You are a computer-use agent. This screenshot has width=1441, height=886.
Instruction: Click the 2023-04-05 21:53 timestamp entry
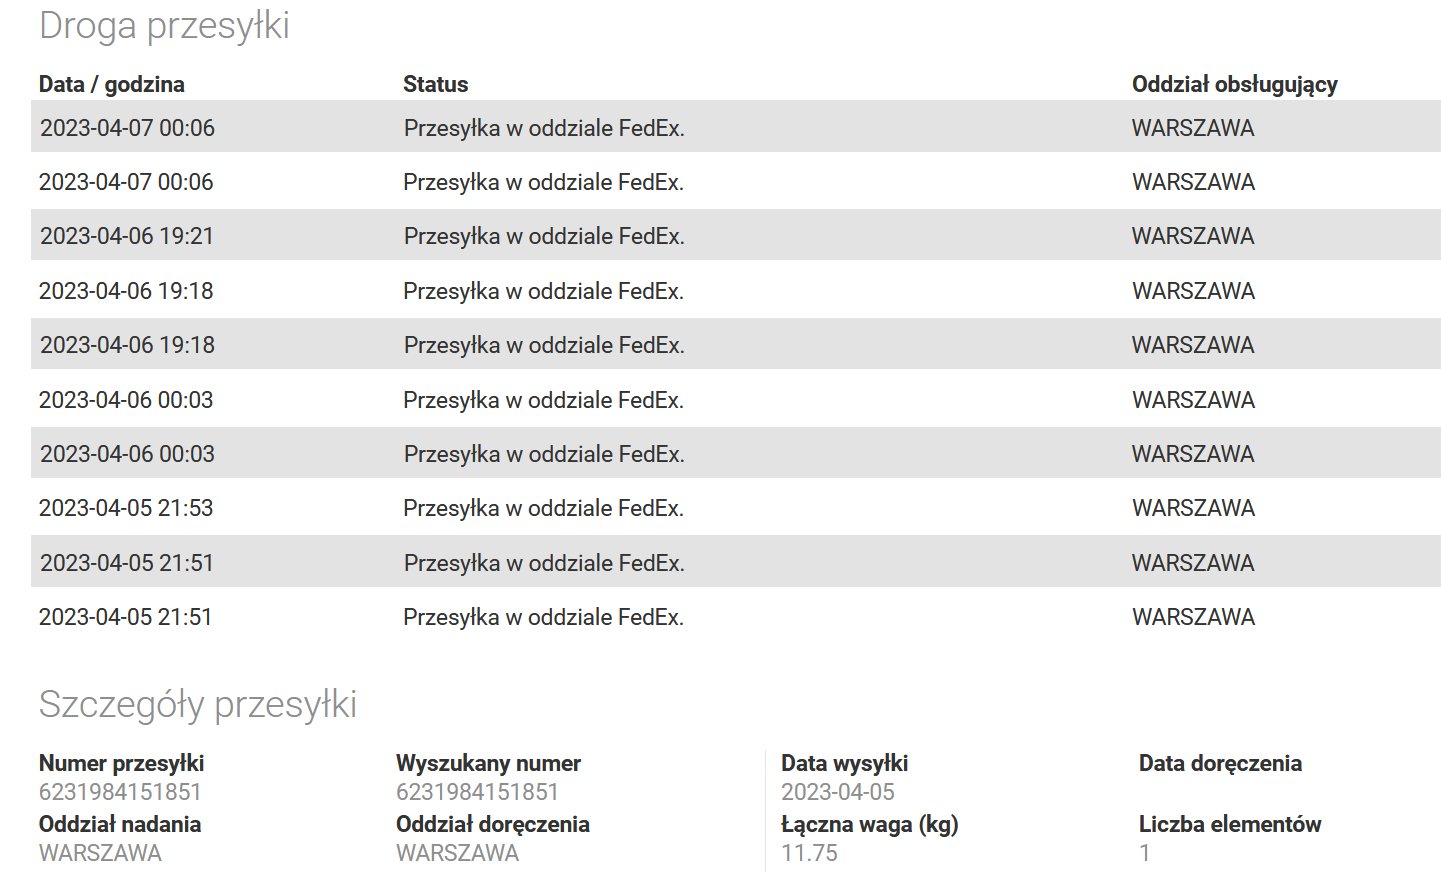point(126,508)
